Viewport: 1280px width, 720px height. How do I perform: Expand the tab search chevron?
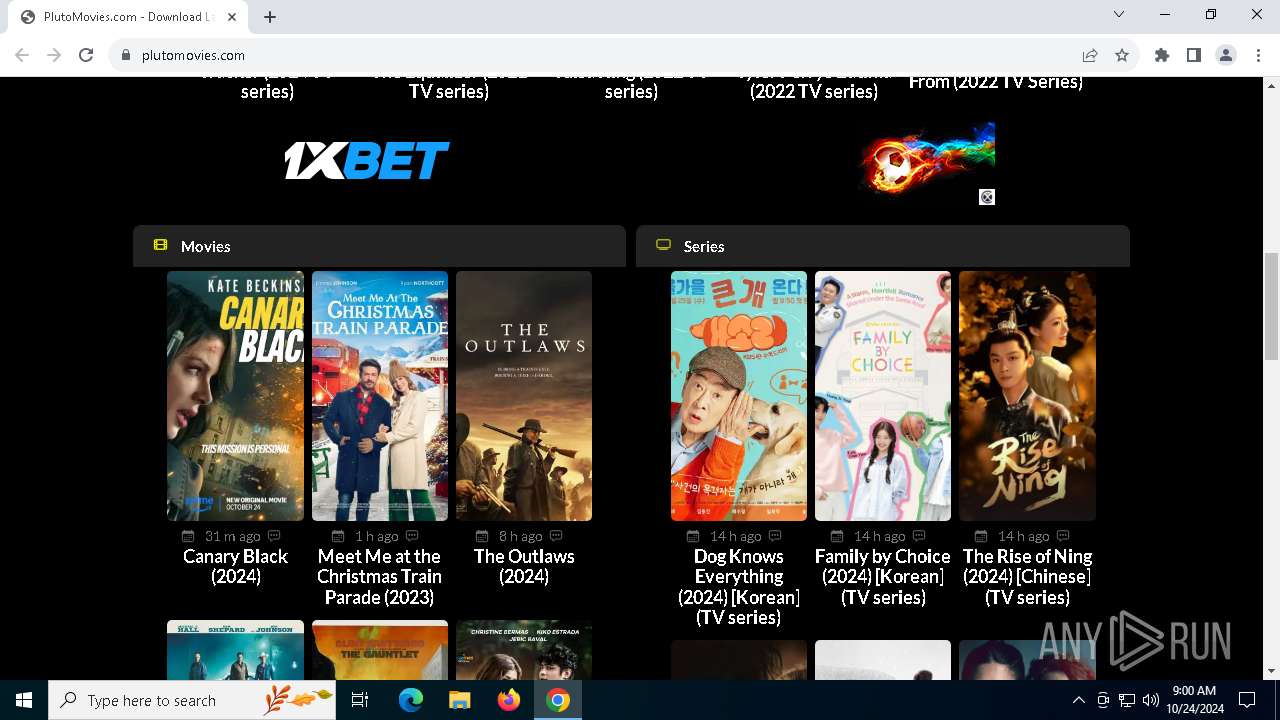pos(1119,14)
